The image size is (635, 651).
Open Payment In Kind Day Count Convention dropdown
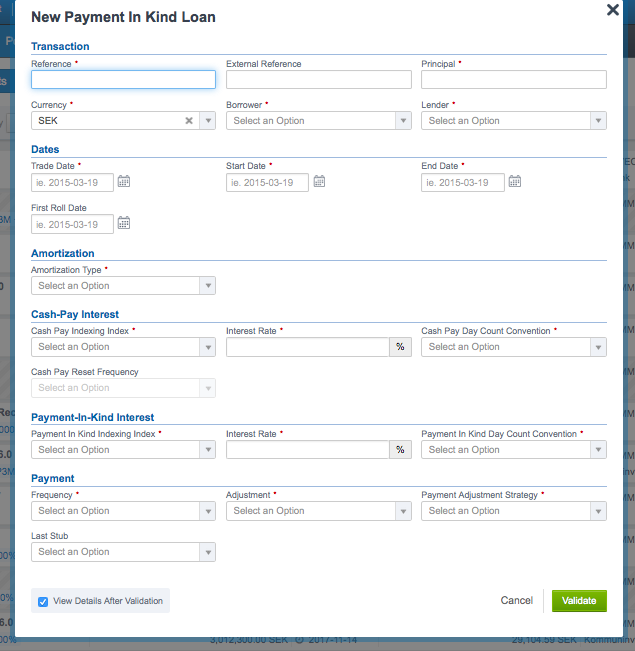click(x=513, y=450)
